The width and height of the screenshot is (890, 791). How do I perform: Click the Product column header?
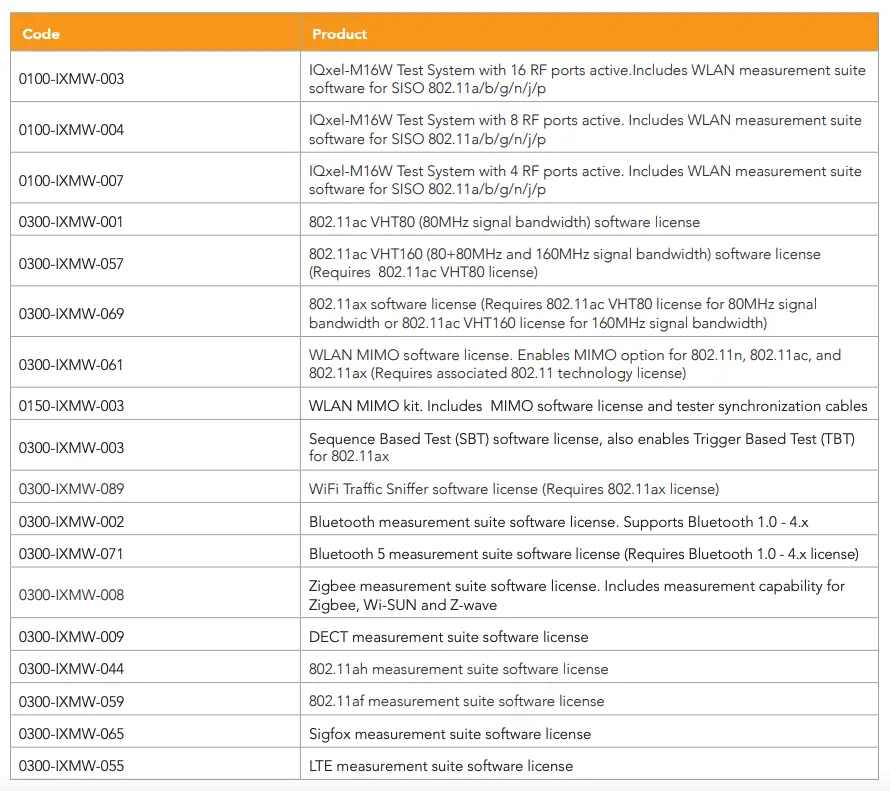(339, 34)
